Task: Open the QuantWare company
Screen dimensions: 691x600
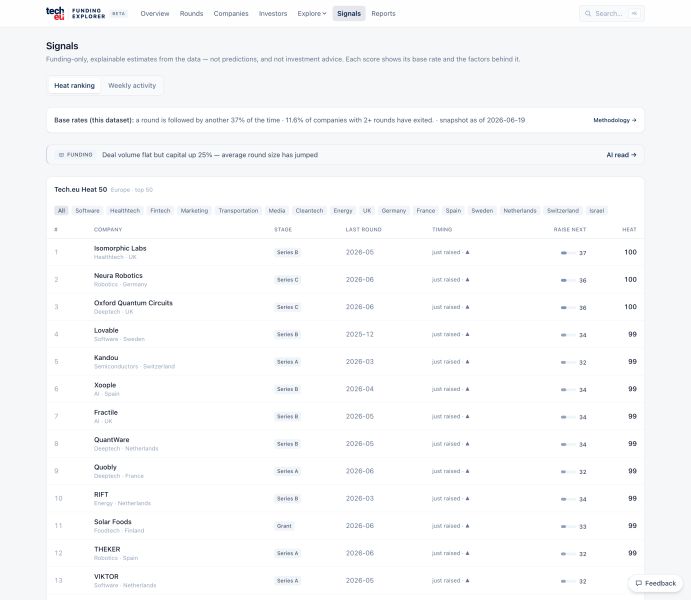Action: click(x=111, y=440)
